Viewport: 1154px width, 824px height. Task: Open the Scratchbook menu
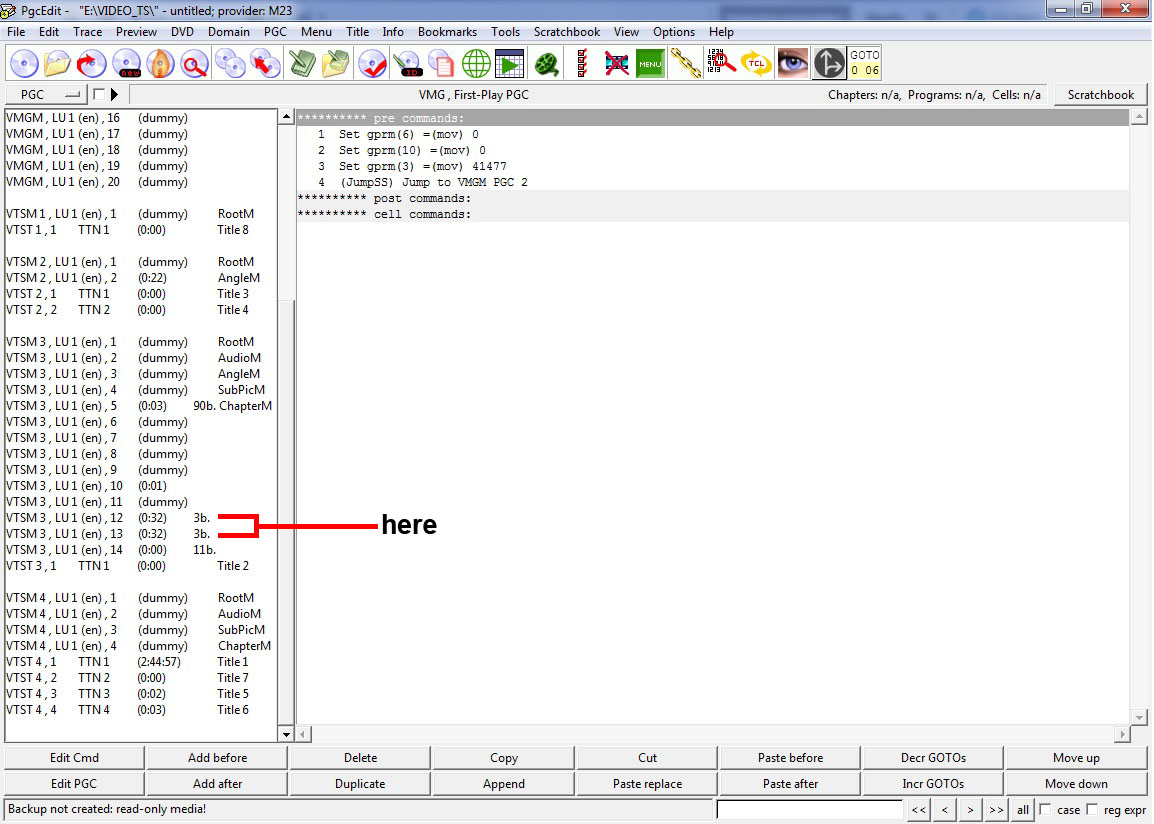(x=567, y=32)
